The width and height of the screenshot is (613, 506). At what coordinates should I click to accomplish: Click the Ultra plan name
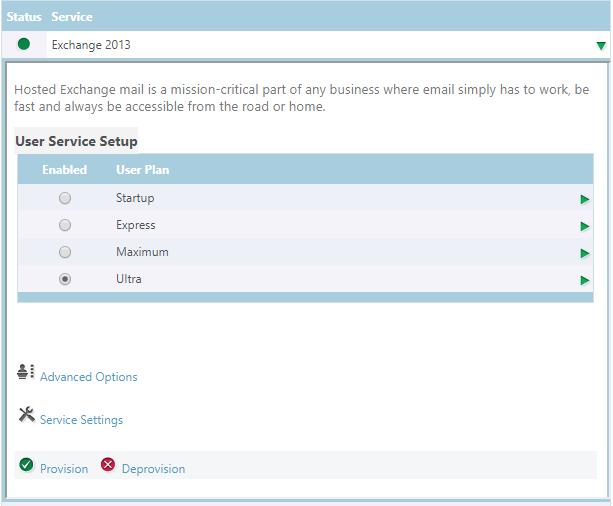(x=129, y=279)
